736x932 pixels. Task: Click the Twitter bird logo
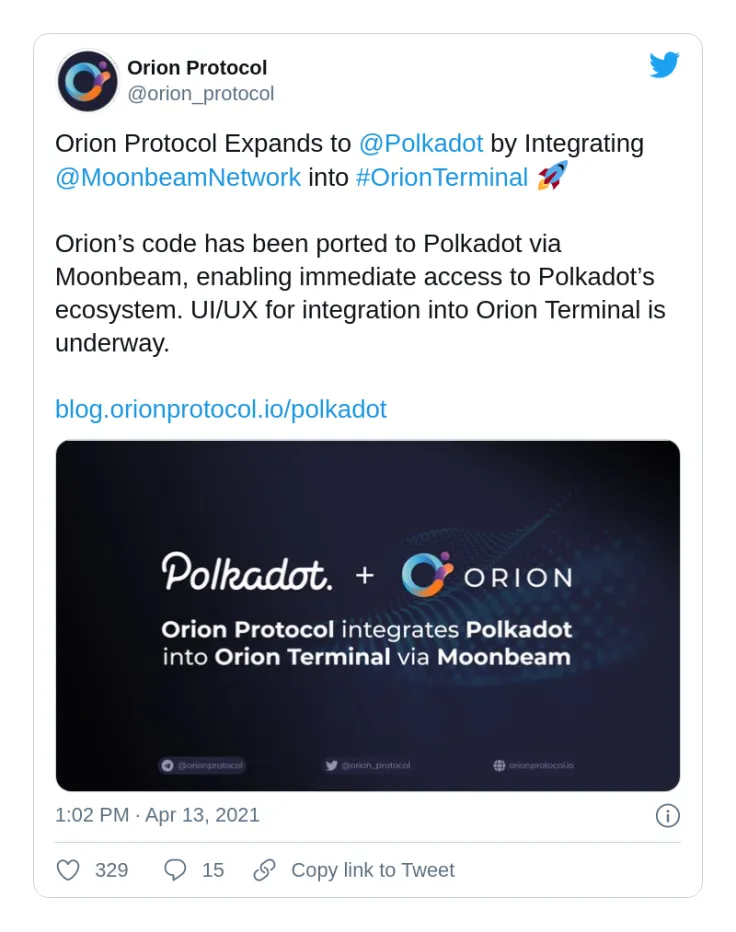(x=664, y=65)
